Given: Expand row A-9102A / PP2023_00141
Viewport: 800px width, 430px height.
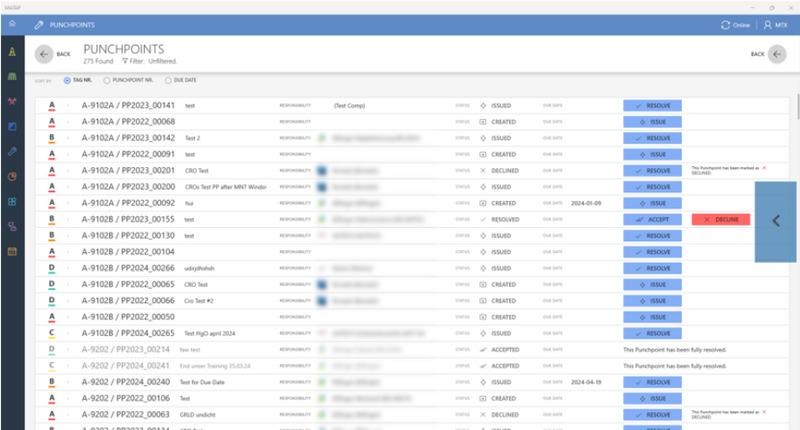Looking at the screenshot, I should click(x=67, y=104).
